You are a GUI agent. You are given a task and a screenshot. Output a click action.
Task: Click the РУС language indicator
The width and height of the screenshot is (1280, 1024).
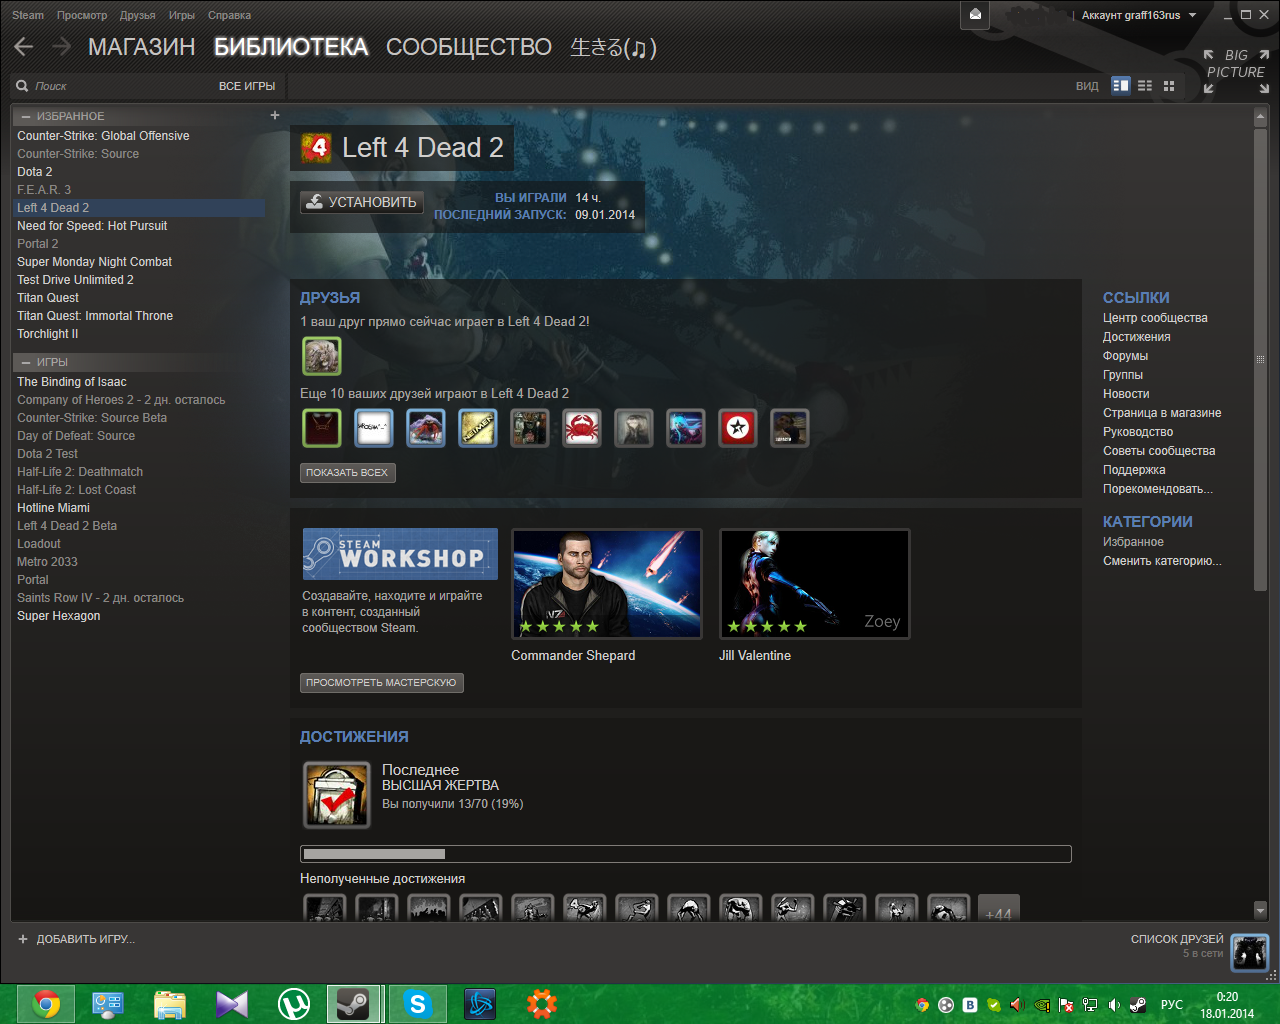click(1172, 1005)
